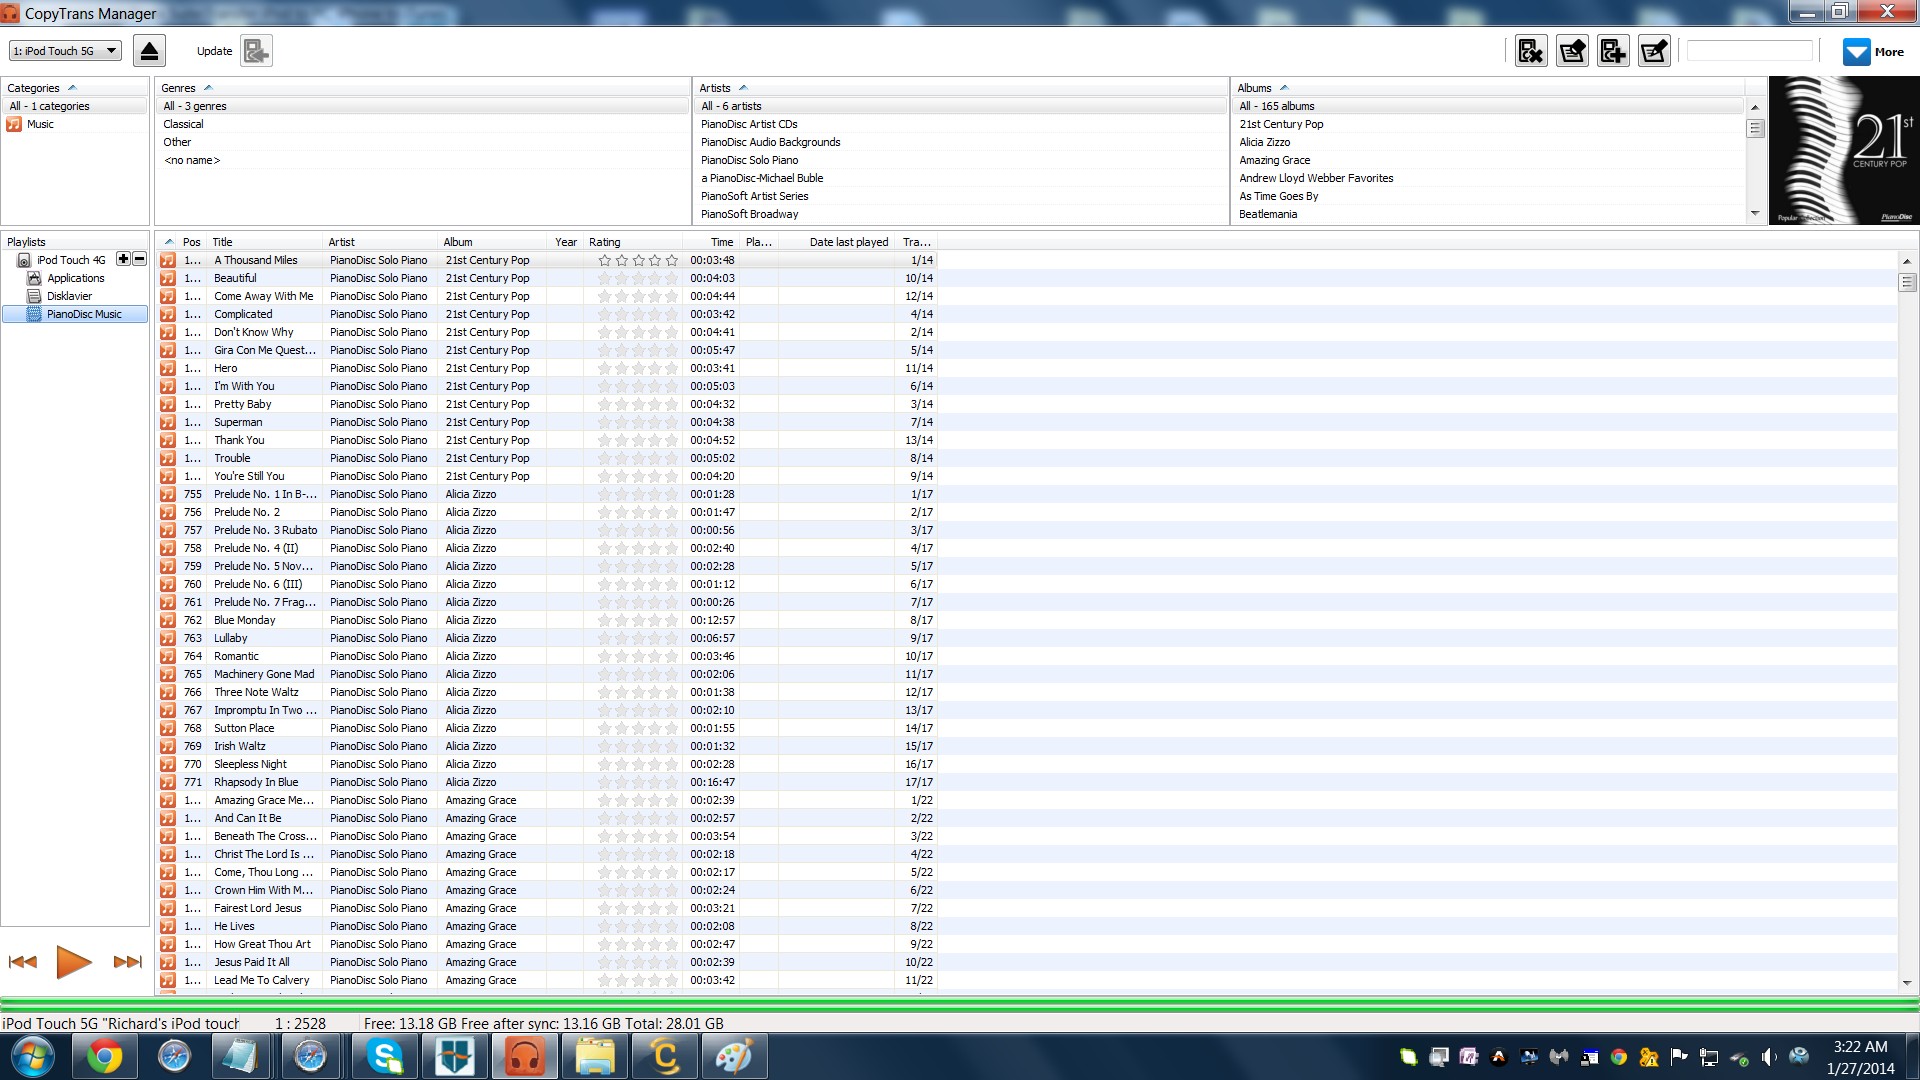Select the Applications playlist
Viewport: 1920px width, 1080px height.
point(75,278)
